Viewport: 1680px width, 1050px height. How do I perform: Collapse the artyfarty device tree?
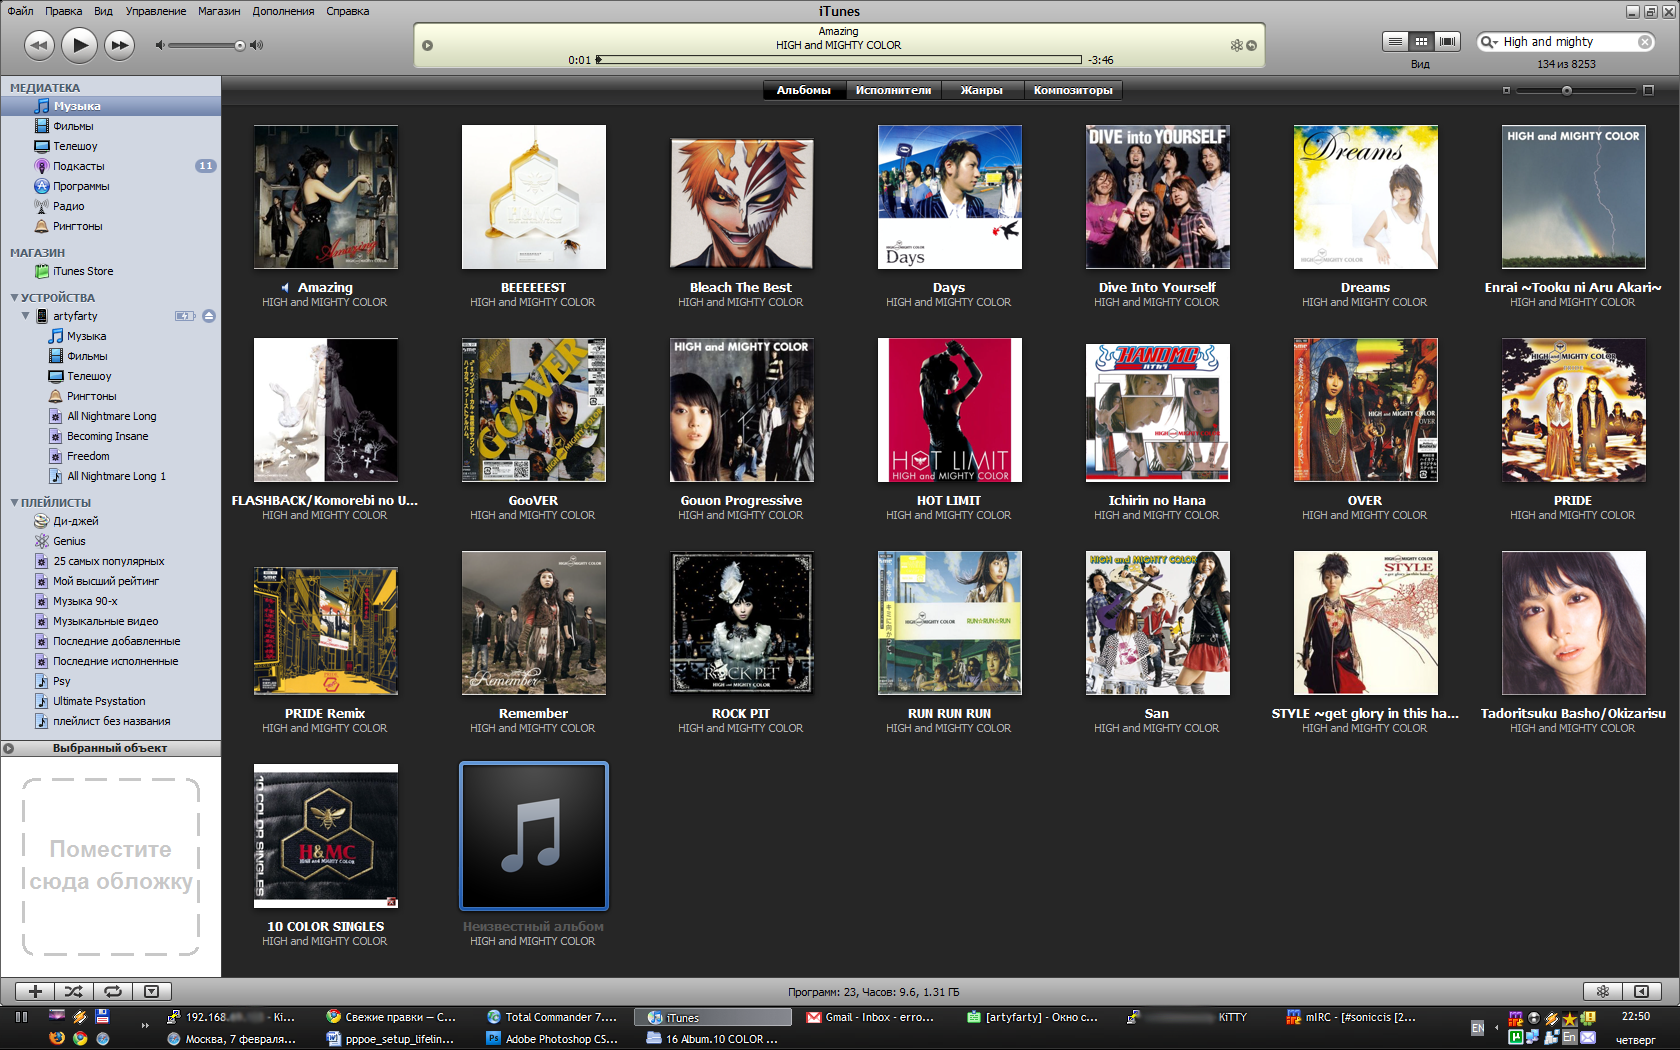point(25,316)
